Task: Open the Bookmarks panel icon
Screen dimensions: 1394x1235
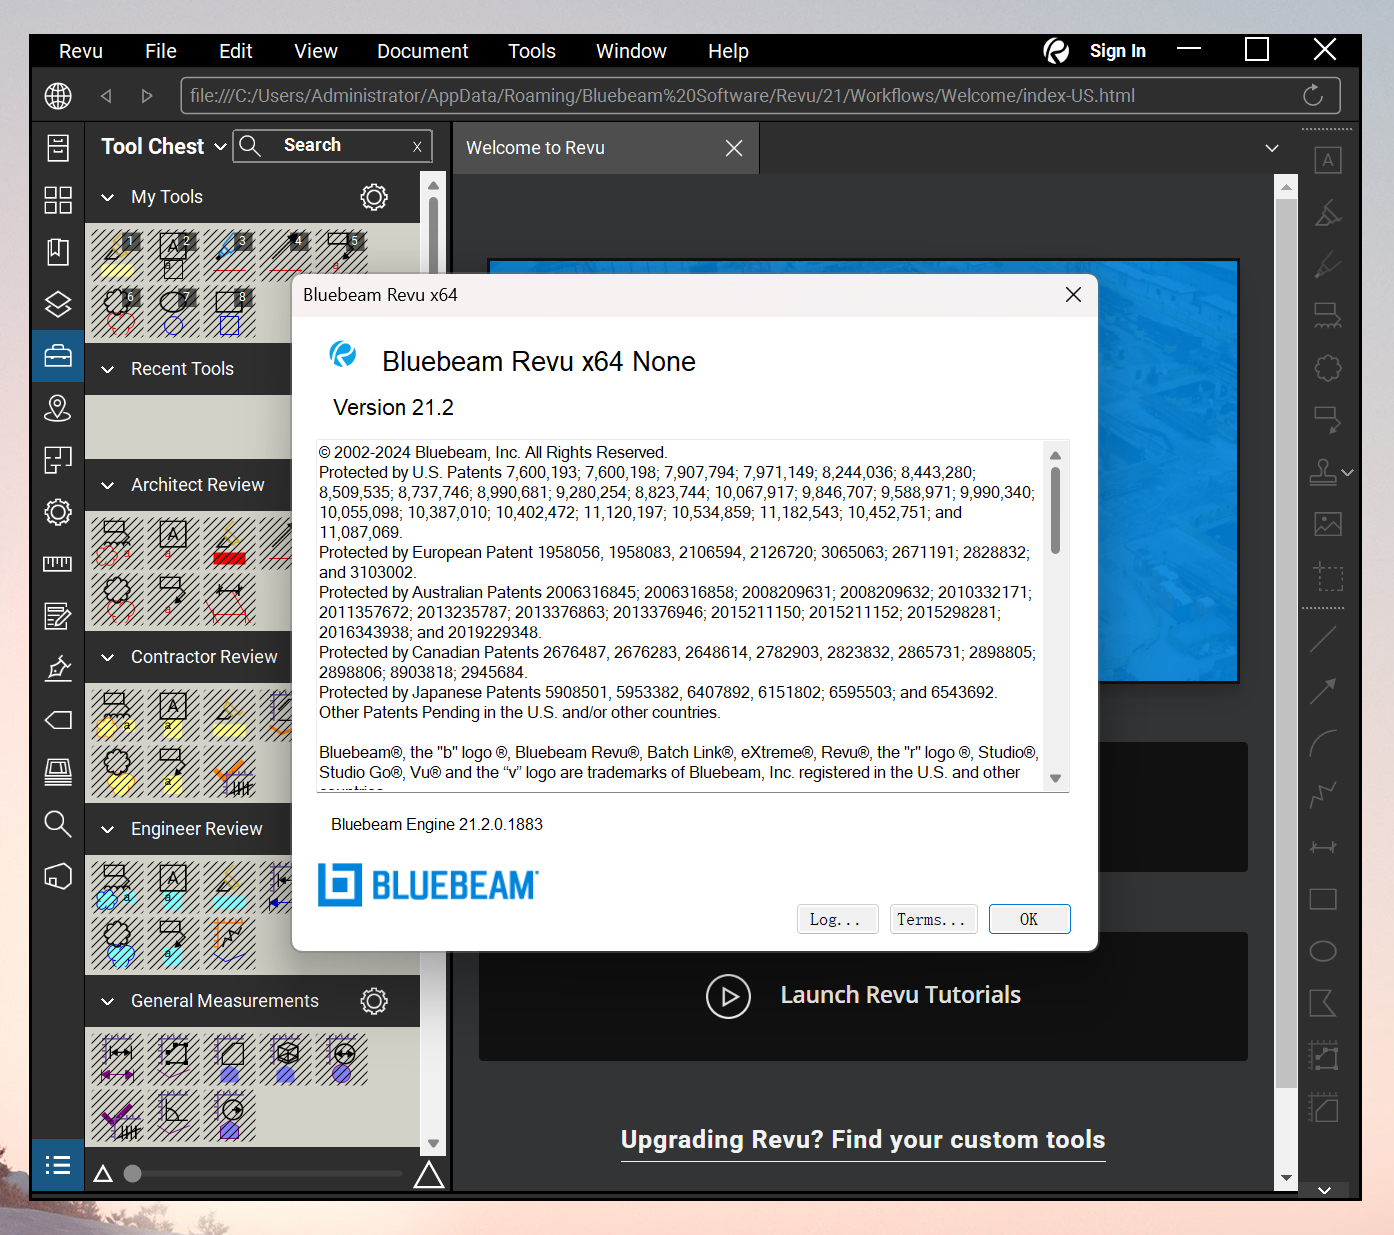Action: 58,252
